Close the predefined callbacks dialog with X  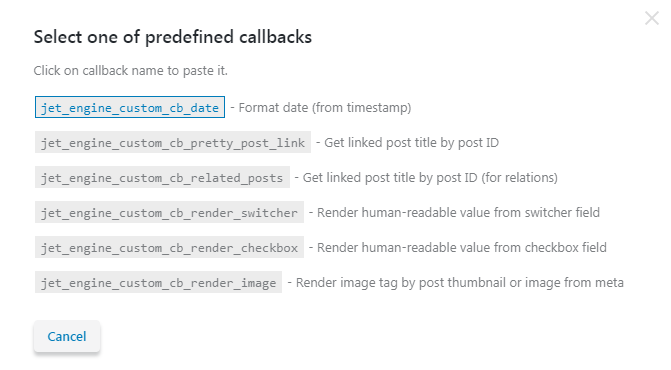coord(652,18)
